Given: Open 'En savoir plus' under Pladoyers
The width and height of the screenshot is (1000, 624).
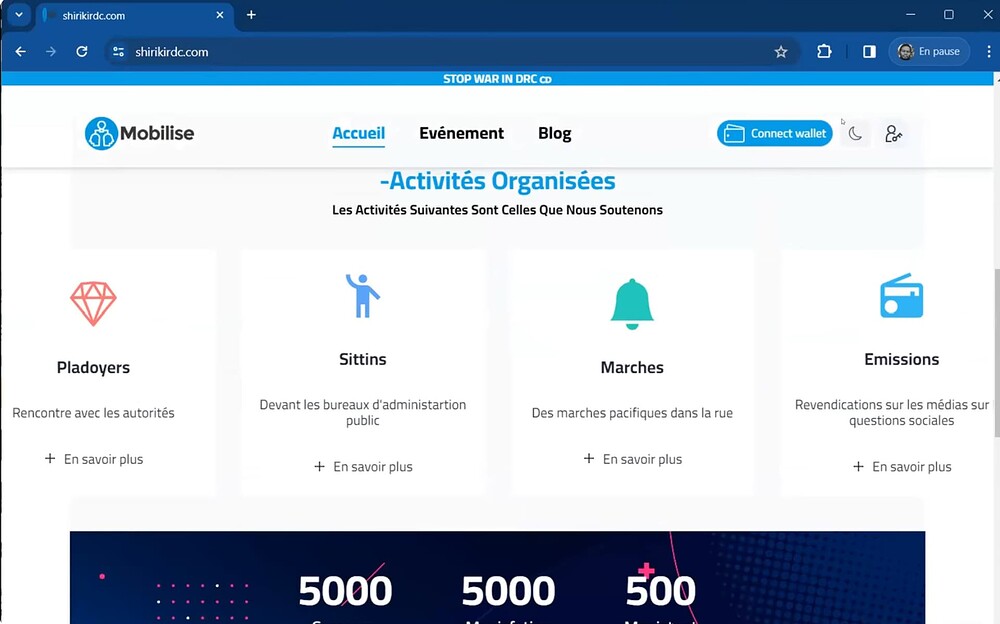Looking at the screenshot, I should click(x=94, y=459).
